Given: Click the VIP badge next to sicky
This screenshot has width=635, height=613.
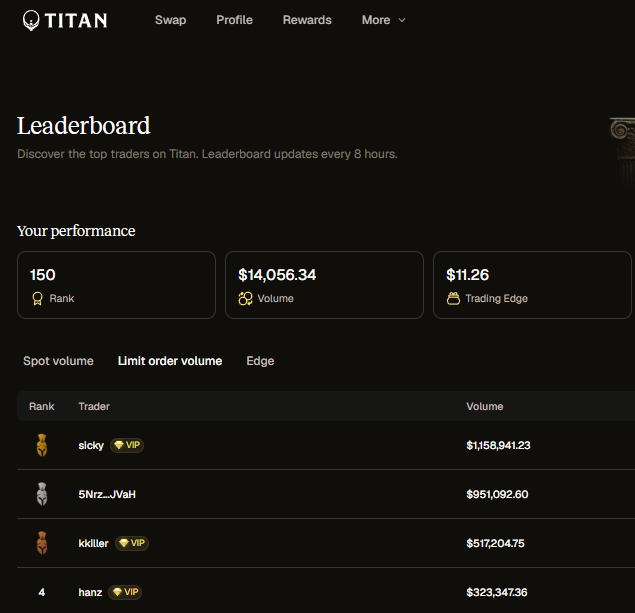Looking at the screenshot, I should 127,445.
